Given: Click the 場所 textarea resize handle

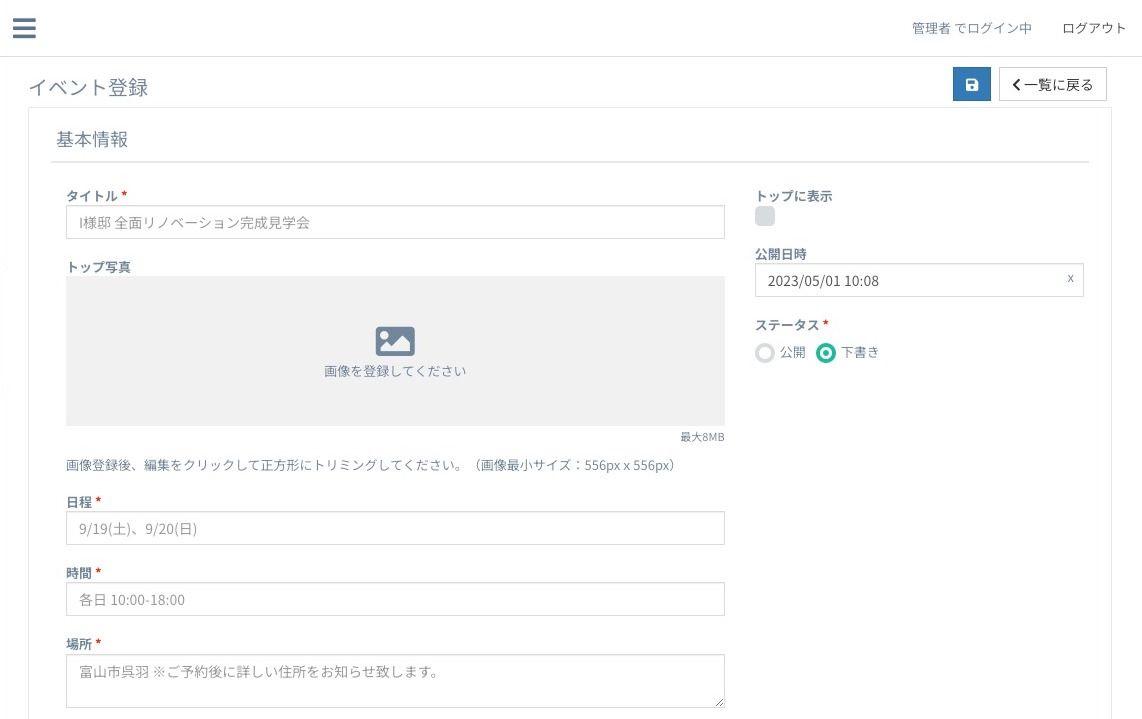Looking at the screenshot, I should coord(718,702).
